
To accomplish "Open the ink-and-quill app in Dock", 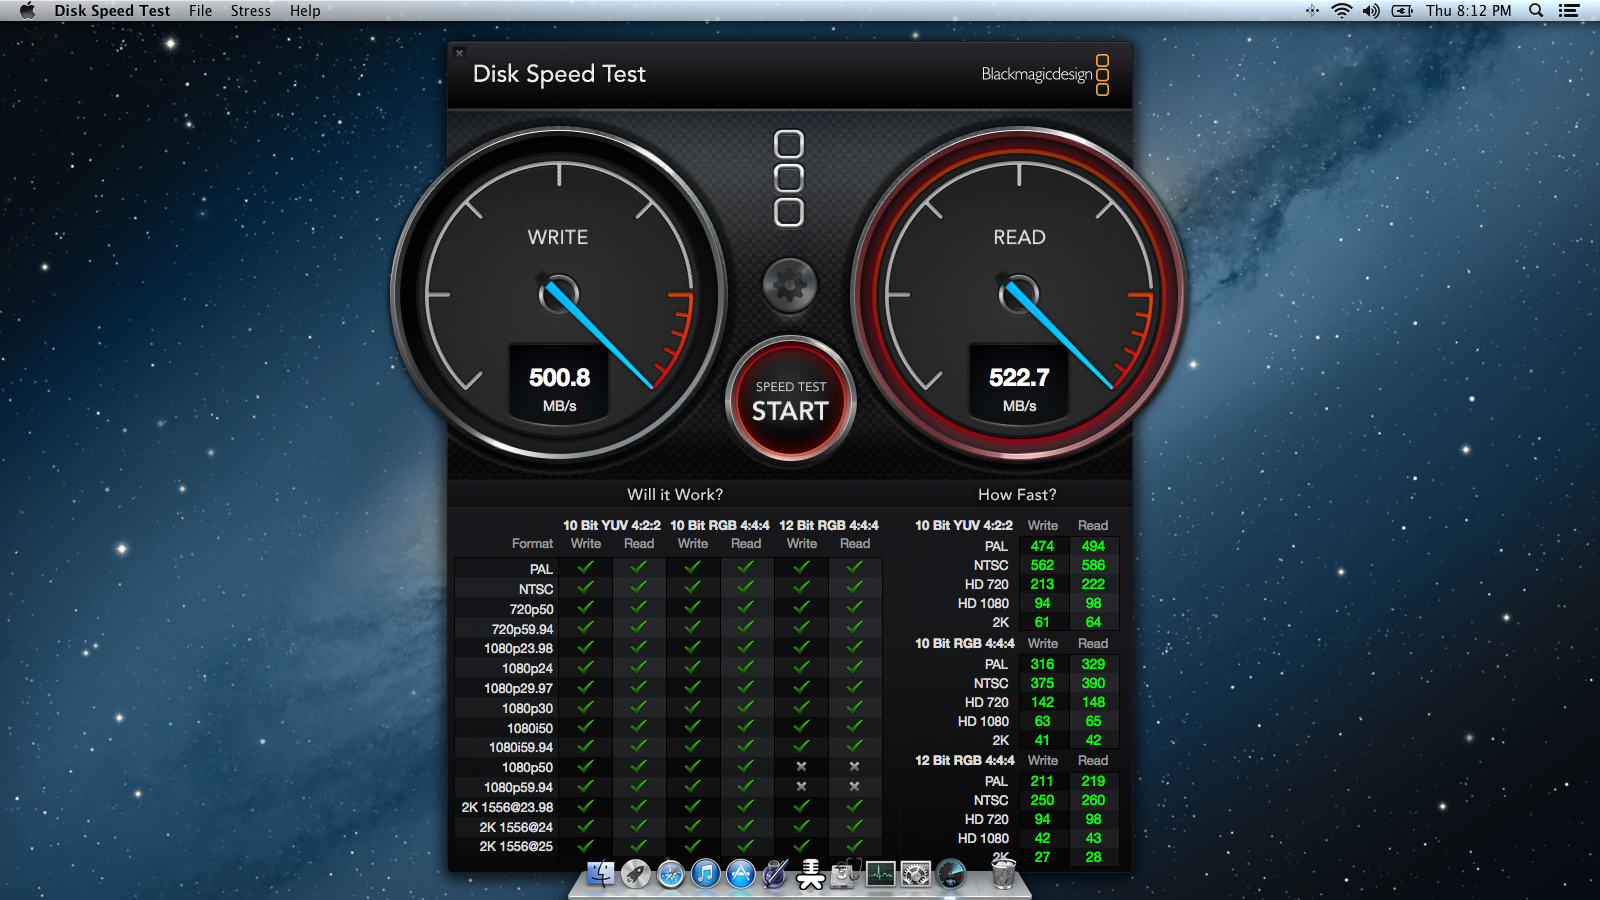I will [x=776, y=874].
